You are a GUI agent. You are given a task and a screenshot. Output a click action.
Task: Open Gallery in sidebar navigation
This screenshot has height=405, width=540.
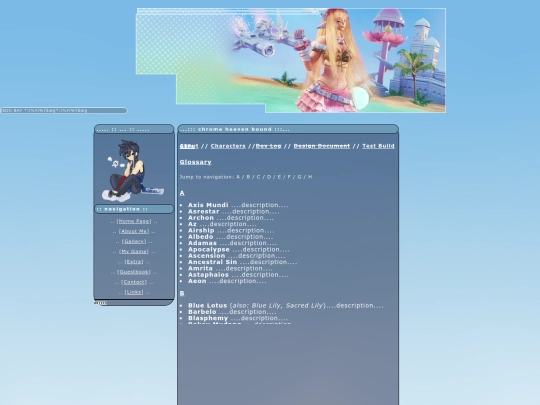pos(134,241)
